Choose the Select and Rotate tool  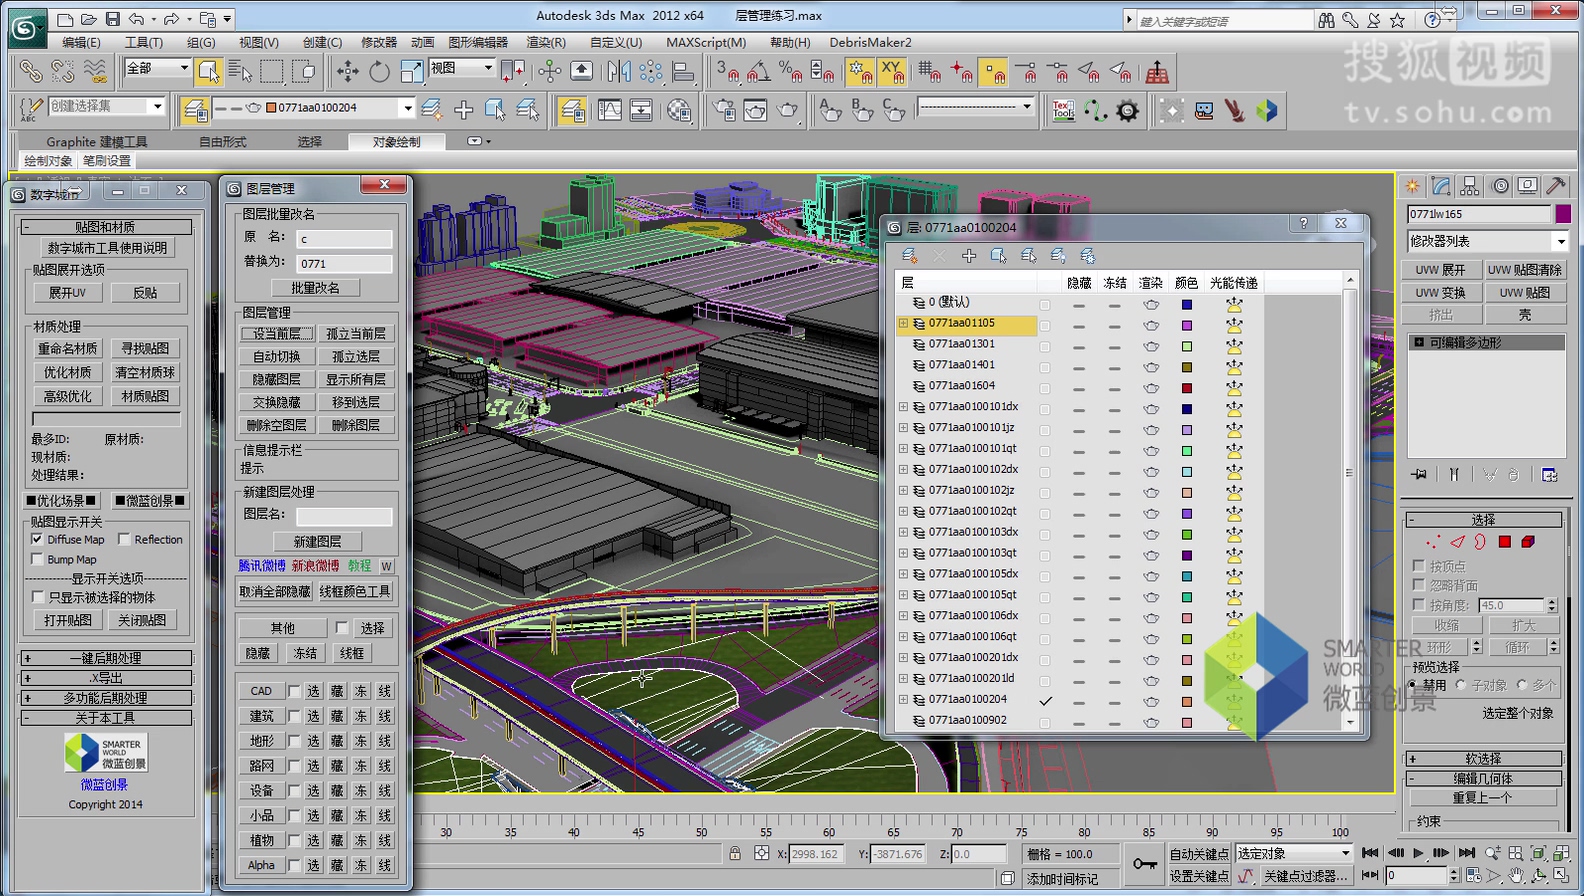(x=379, y=71)
